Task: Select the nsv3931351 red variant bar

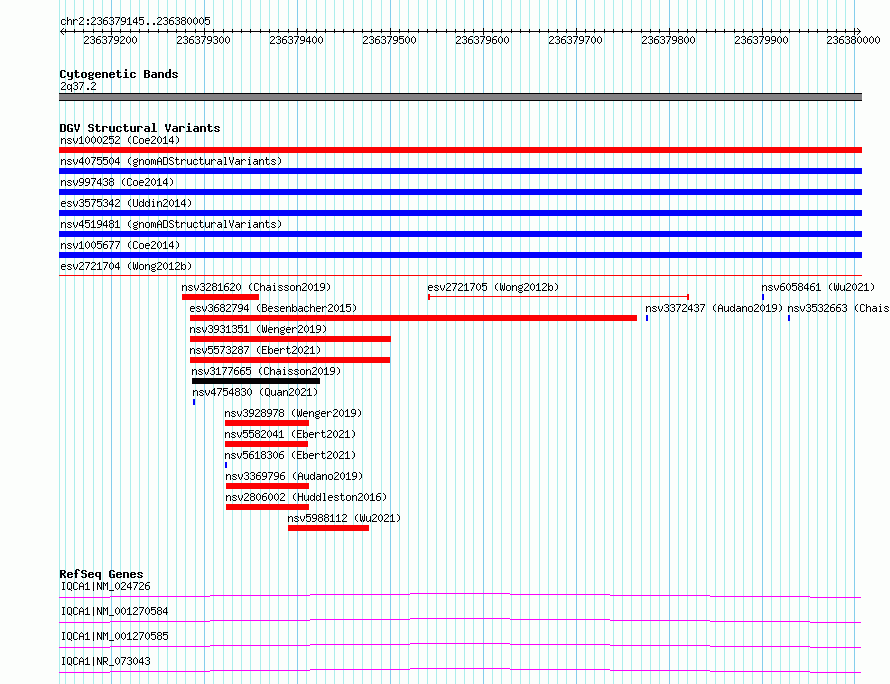Action: click(x=290, y=339)
